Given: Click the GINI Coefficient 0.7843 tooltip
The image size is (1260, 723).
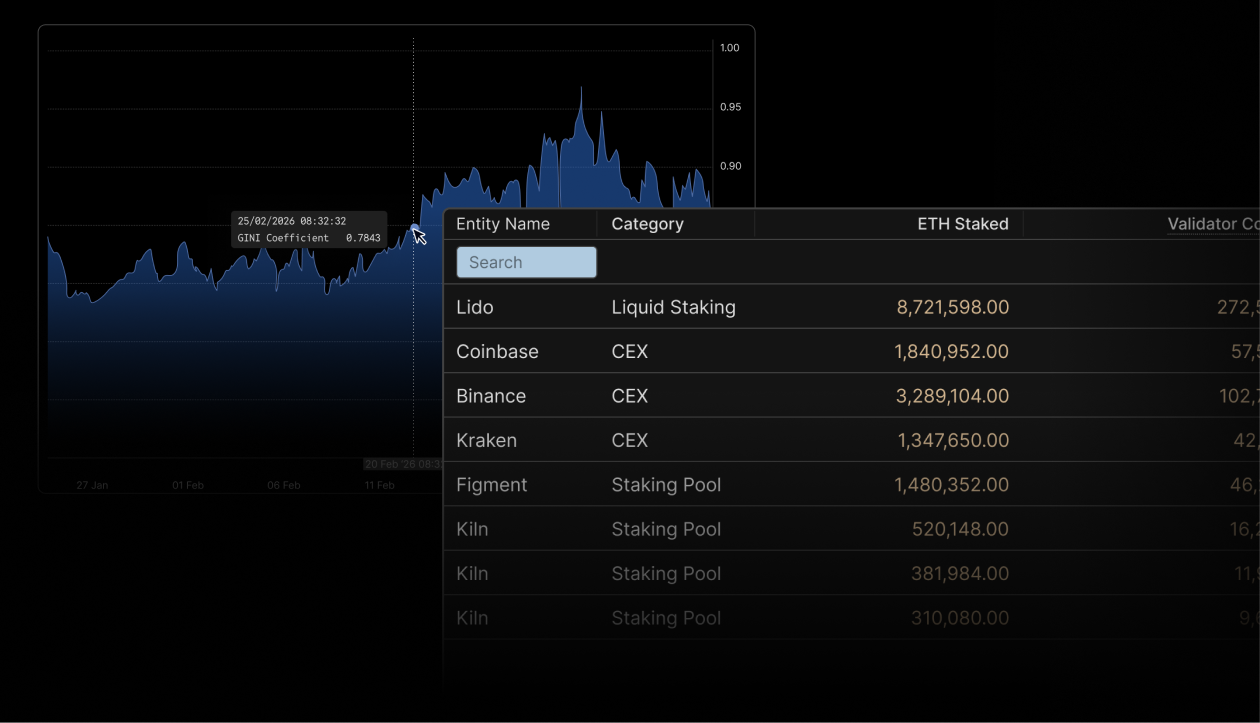Looking at the screenshot, I should (x=309, y=229).
